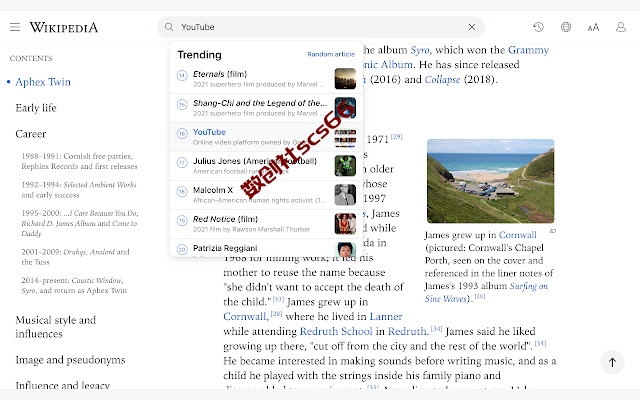Click the rank 18 circle icon
640x400 pixels.
(182, 191)
